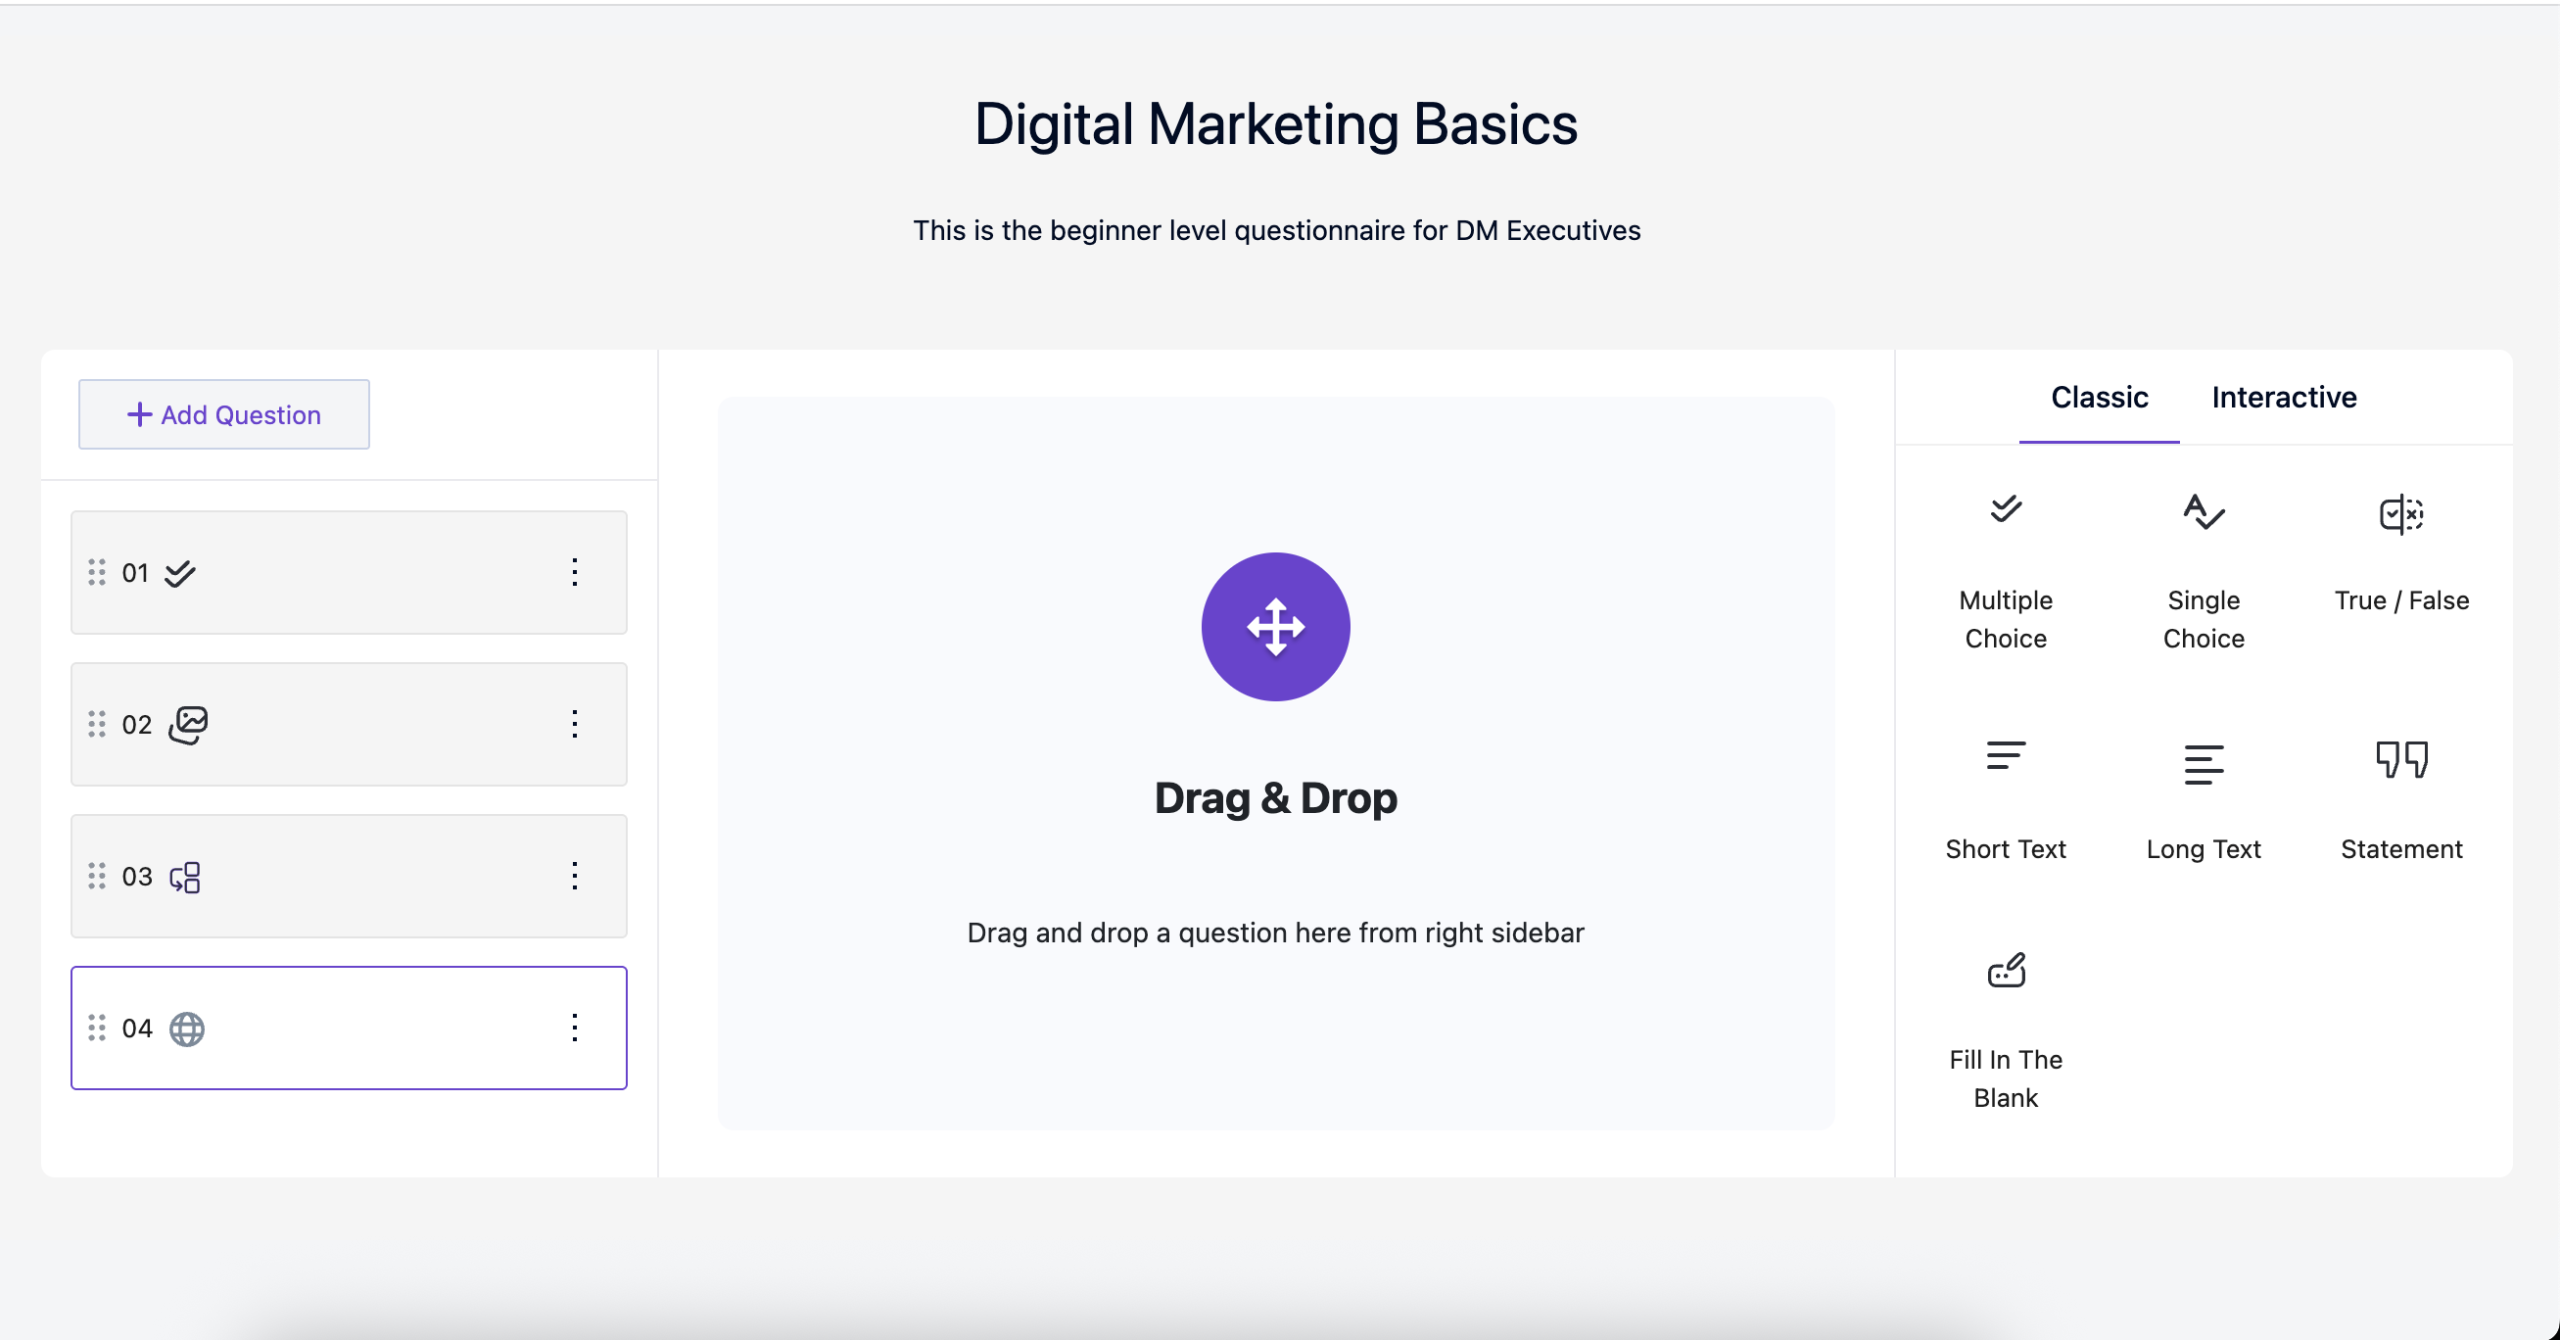Open the three-dot menu for question 02
The image size is (2560, 1340).
click(575, 724)
